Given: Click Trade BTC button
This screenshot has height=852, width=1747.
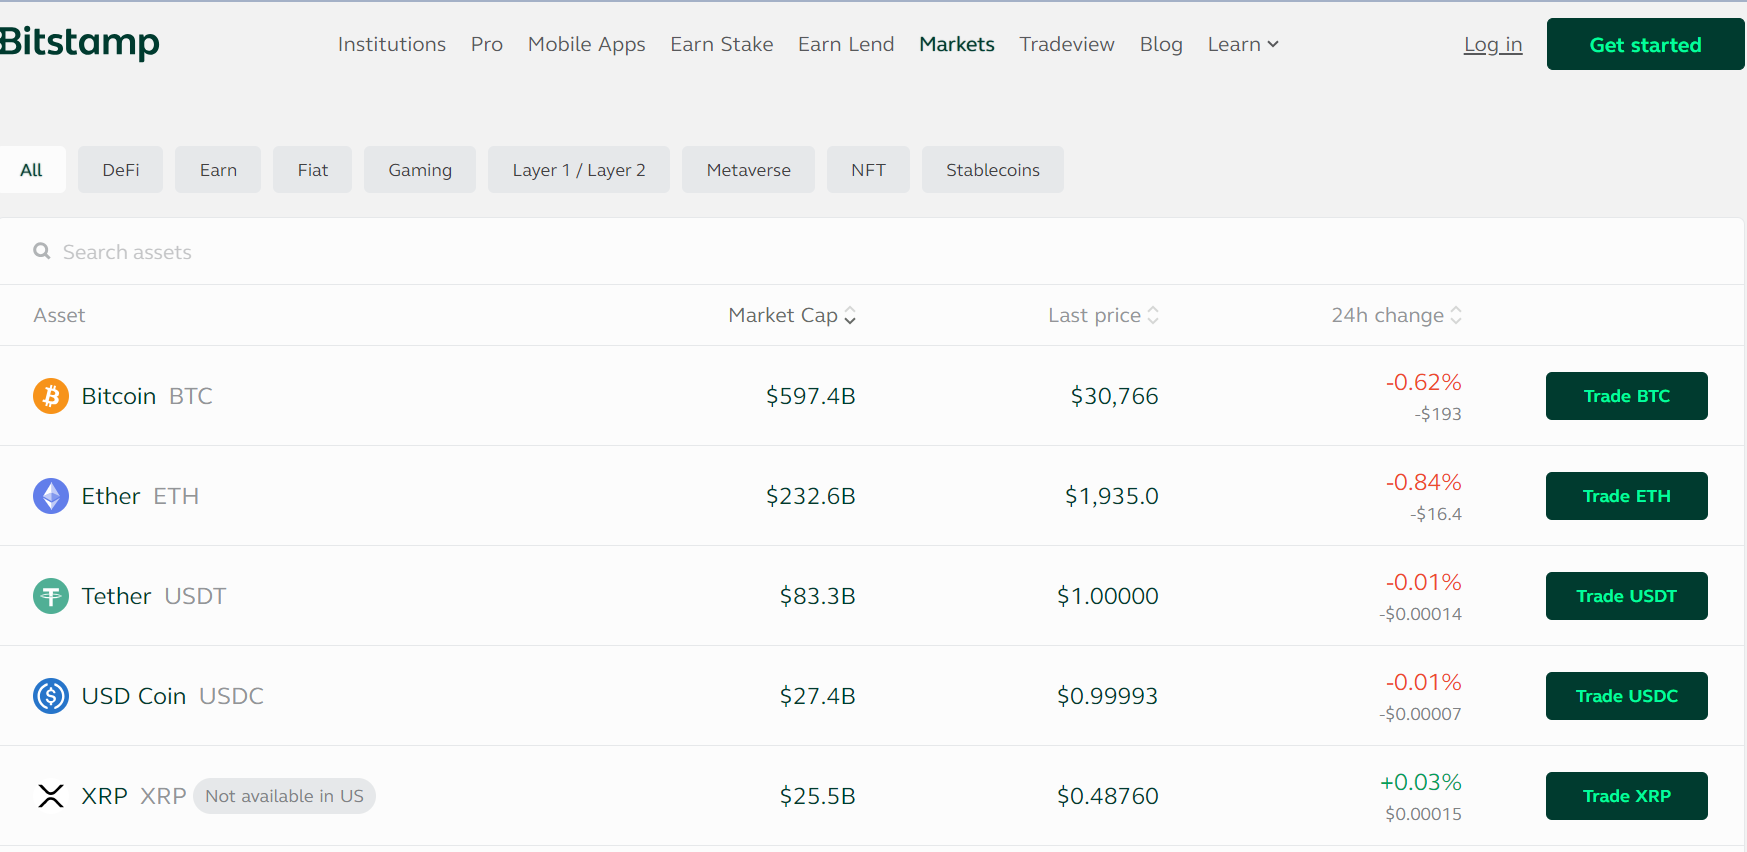Looking at the screenshot, I should pos(1627,396).
